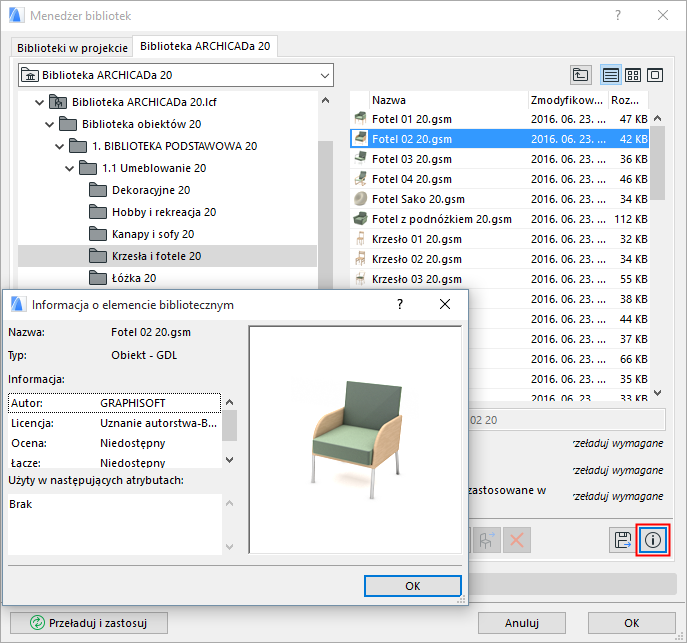Image resolution: width=687 pixels, height=643 pixels.
Task: Click info list scroll down arrow
Action: tap(229, 459)
